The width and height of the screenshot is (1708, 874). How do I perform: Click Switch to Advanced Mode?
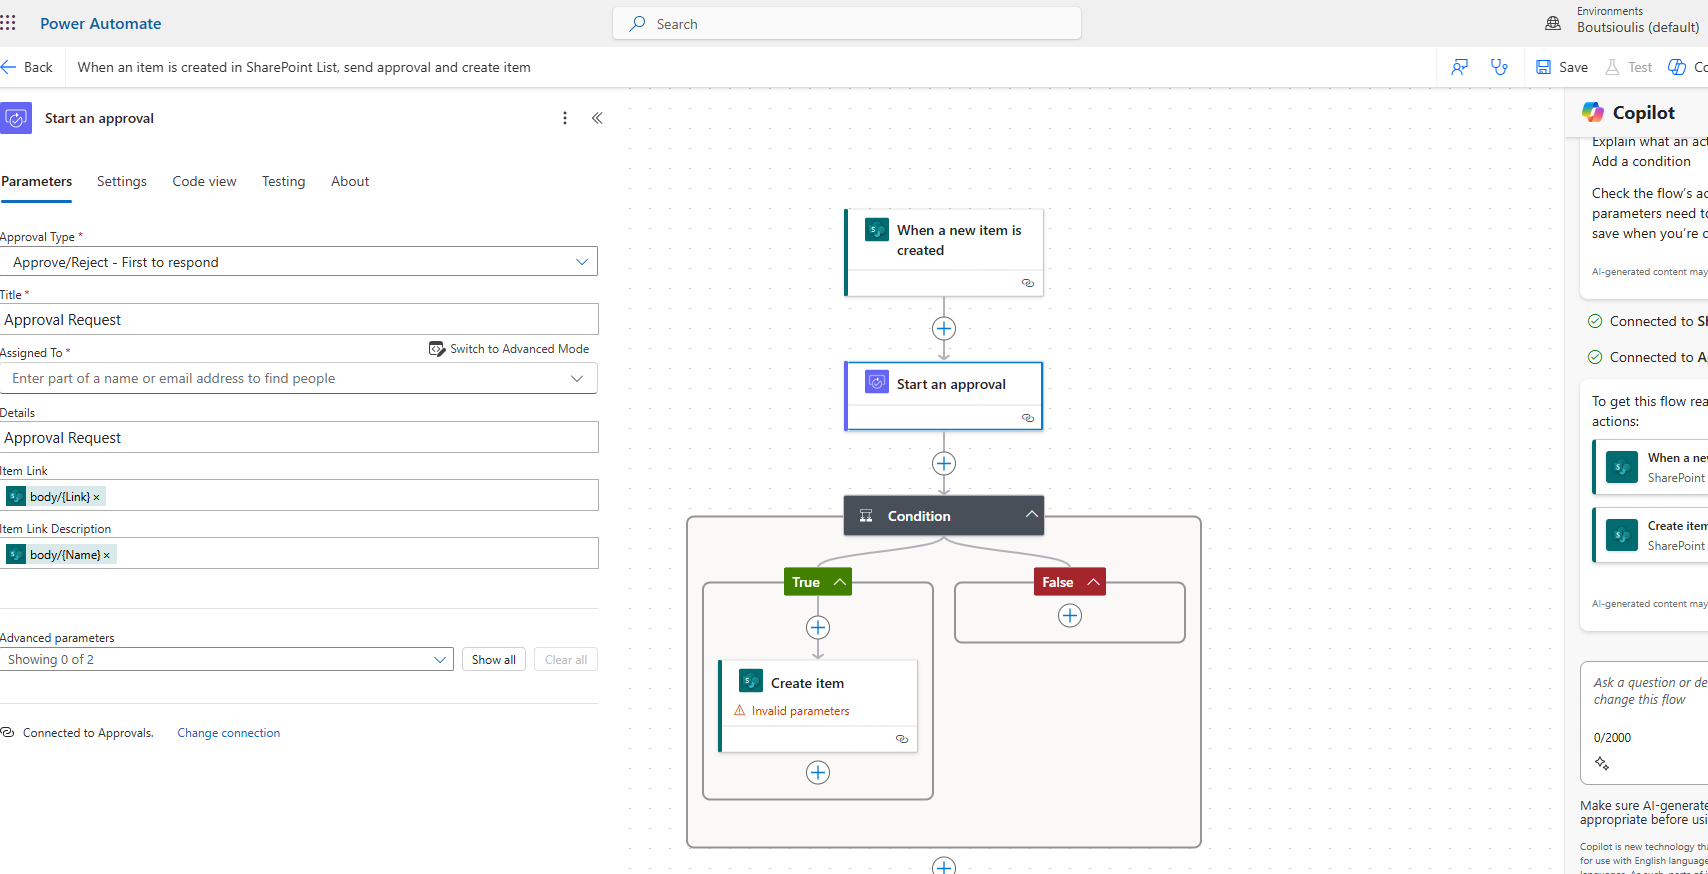click(509, 349)
